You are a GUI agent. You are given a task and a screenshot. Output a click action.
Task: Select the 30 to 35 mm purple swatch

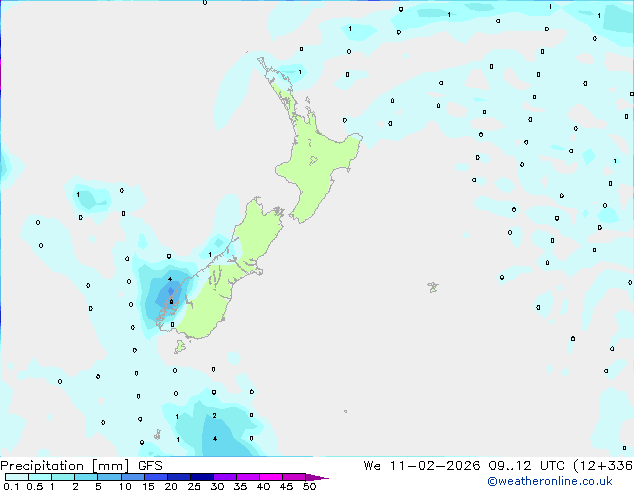[225, 477]
